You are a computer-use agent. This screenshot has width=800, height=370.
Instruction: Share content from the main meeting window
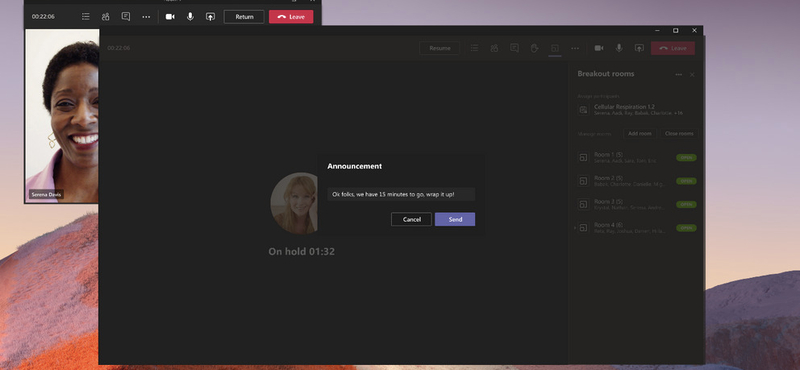[x=639, y=48]
